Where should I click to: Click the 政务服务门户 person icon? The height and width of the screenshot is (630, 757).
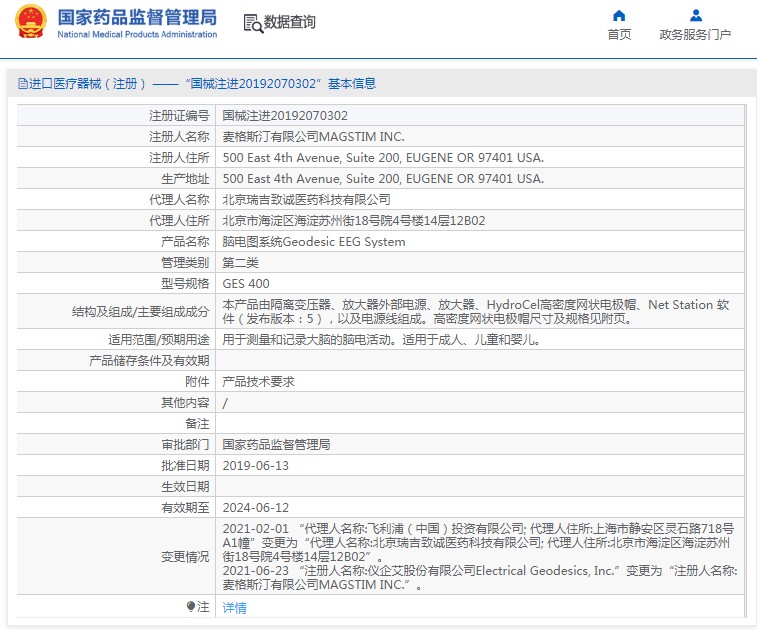696,15
